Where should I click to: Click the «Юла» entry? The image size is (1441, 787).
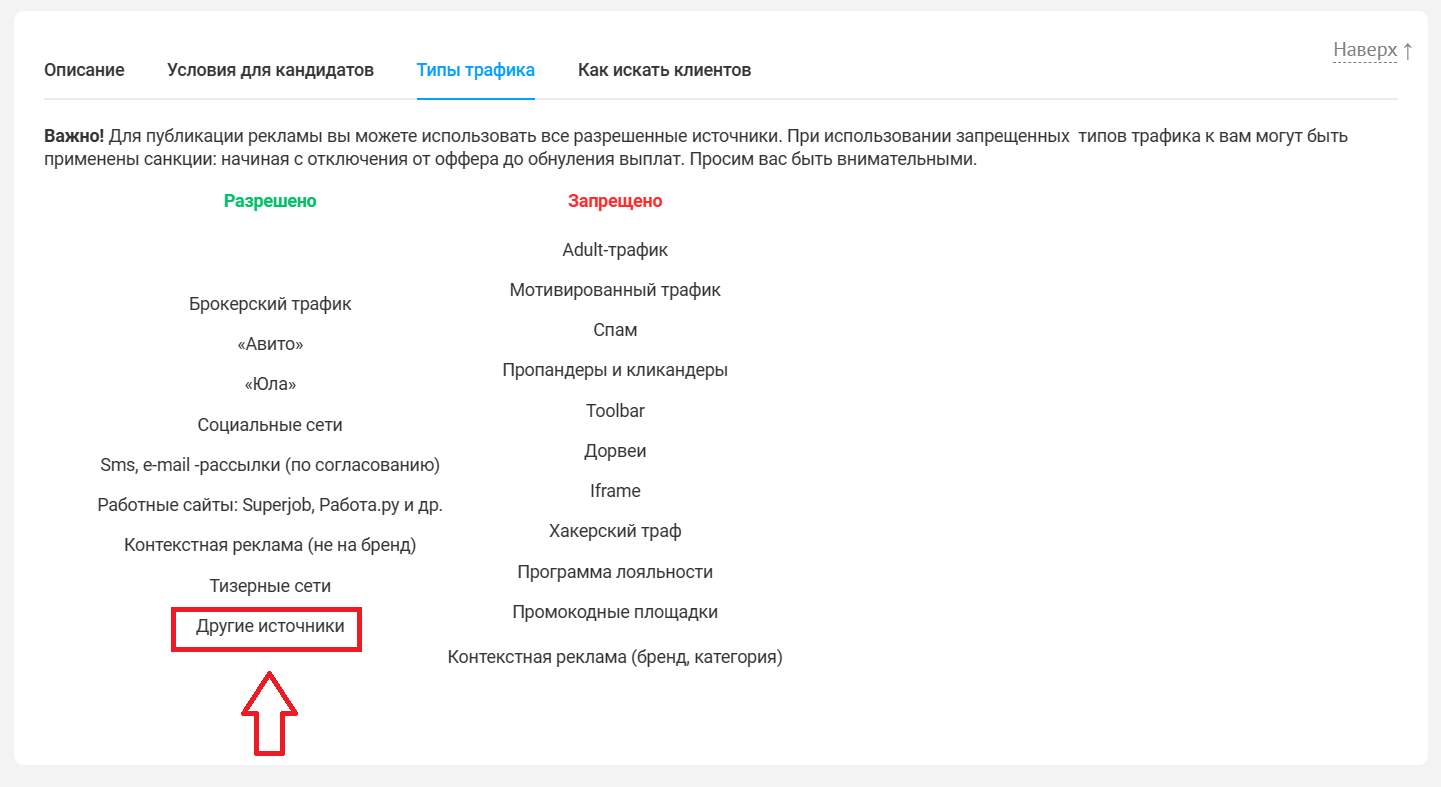coord(270,384)
